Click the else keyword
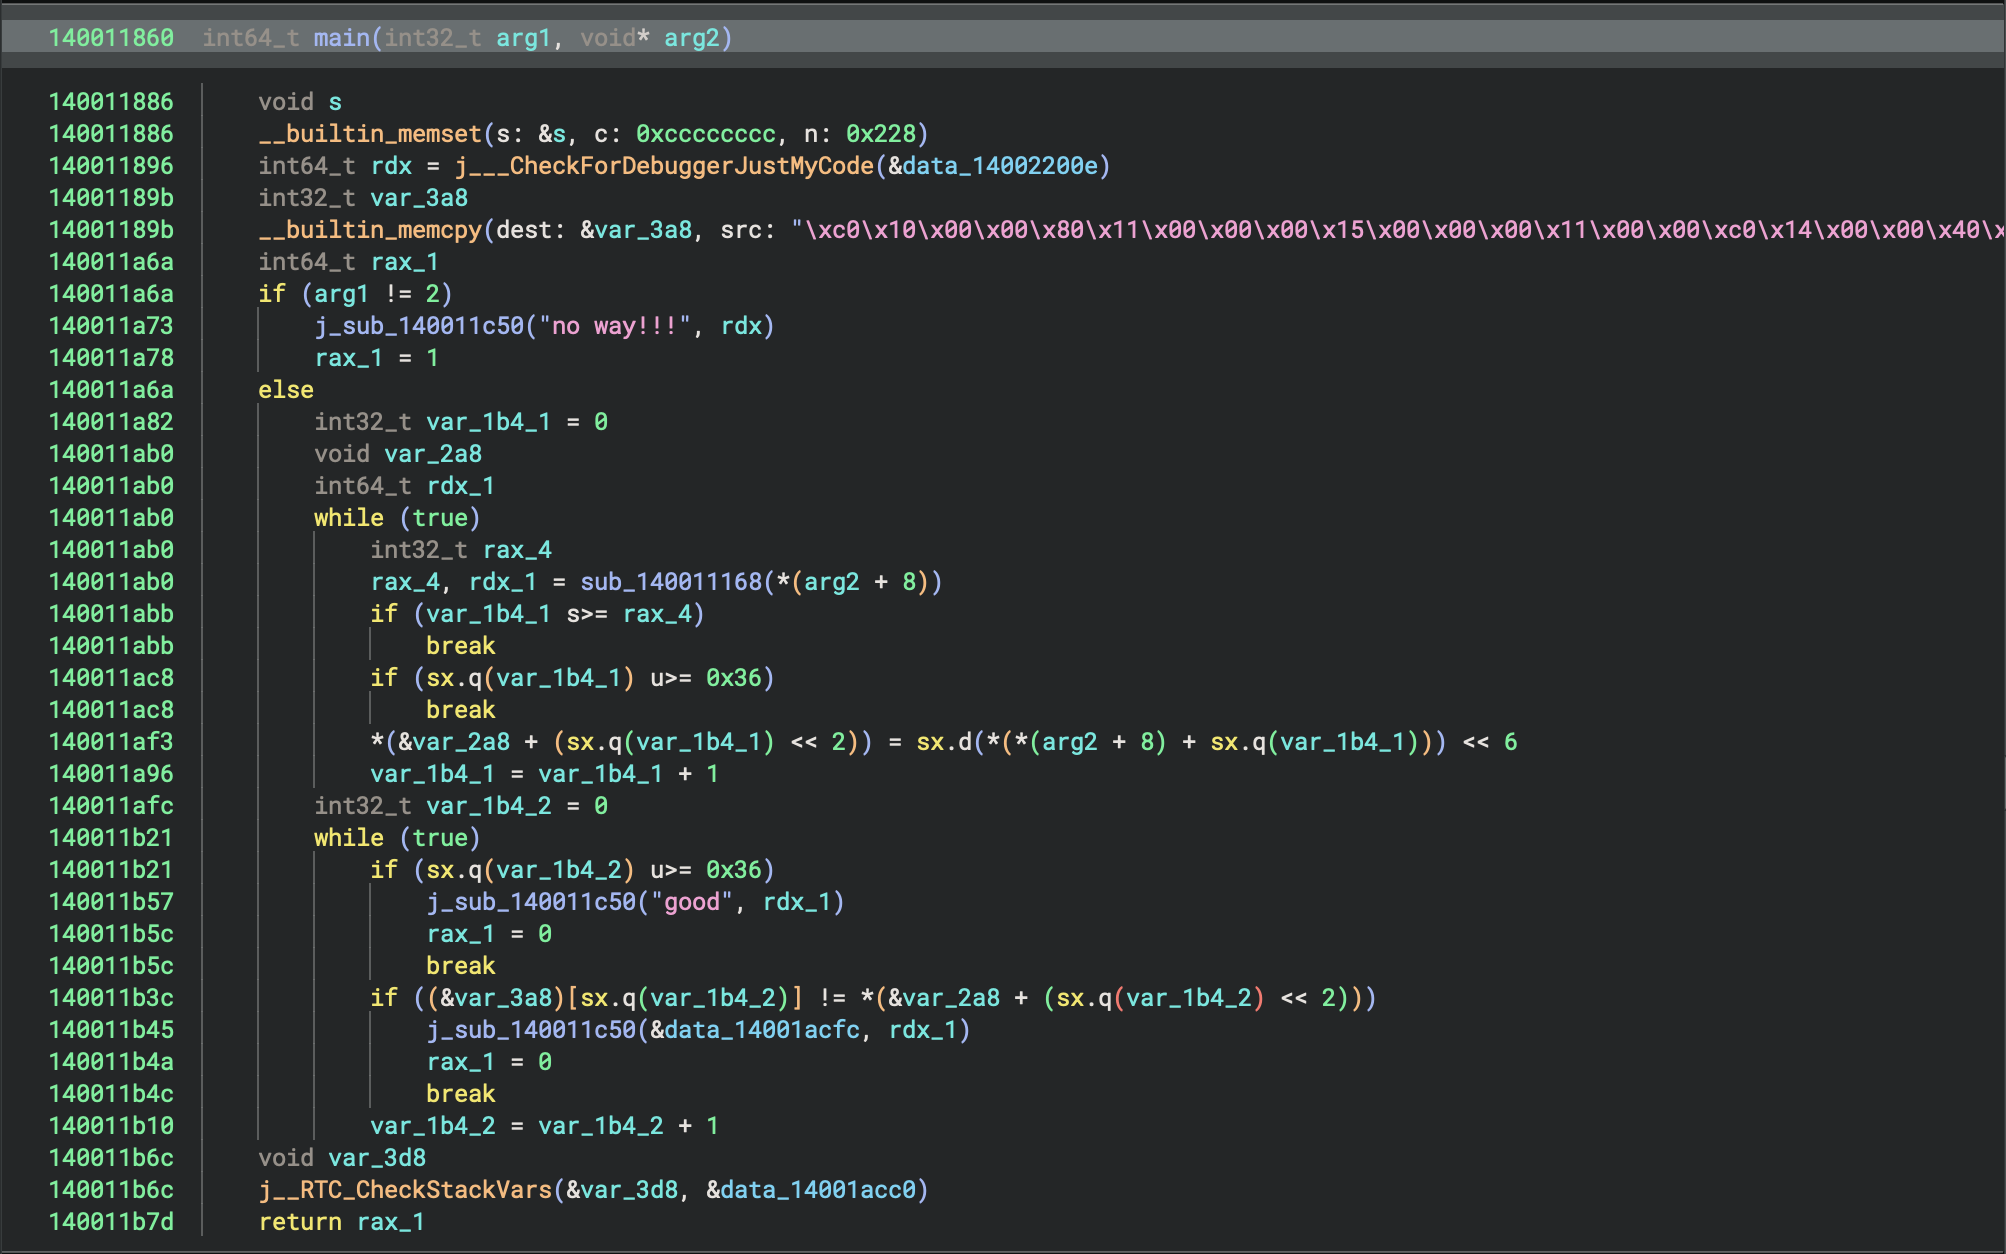The image size is (2006, 1254). click(286, 390)
